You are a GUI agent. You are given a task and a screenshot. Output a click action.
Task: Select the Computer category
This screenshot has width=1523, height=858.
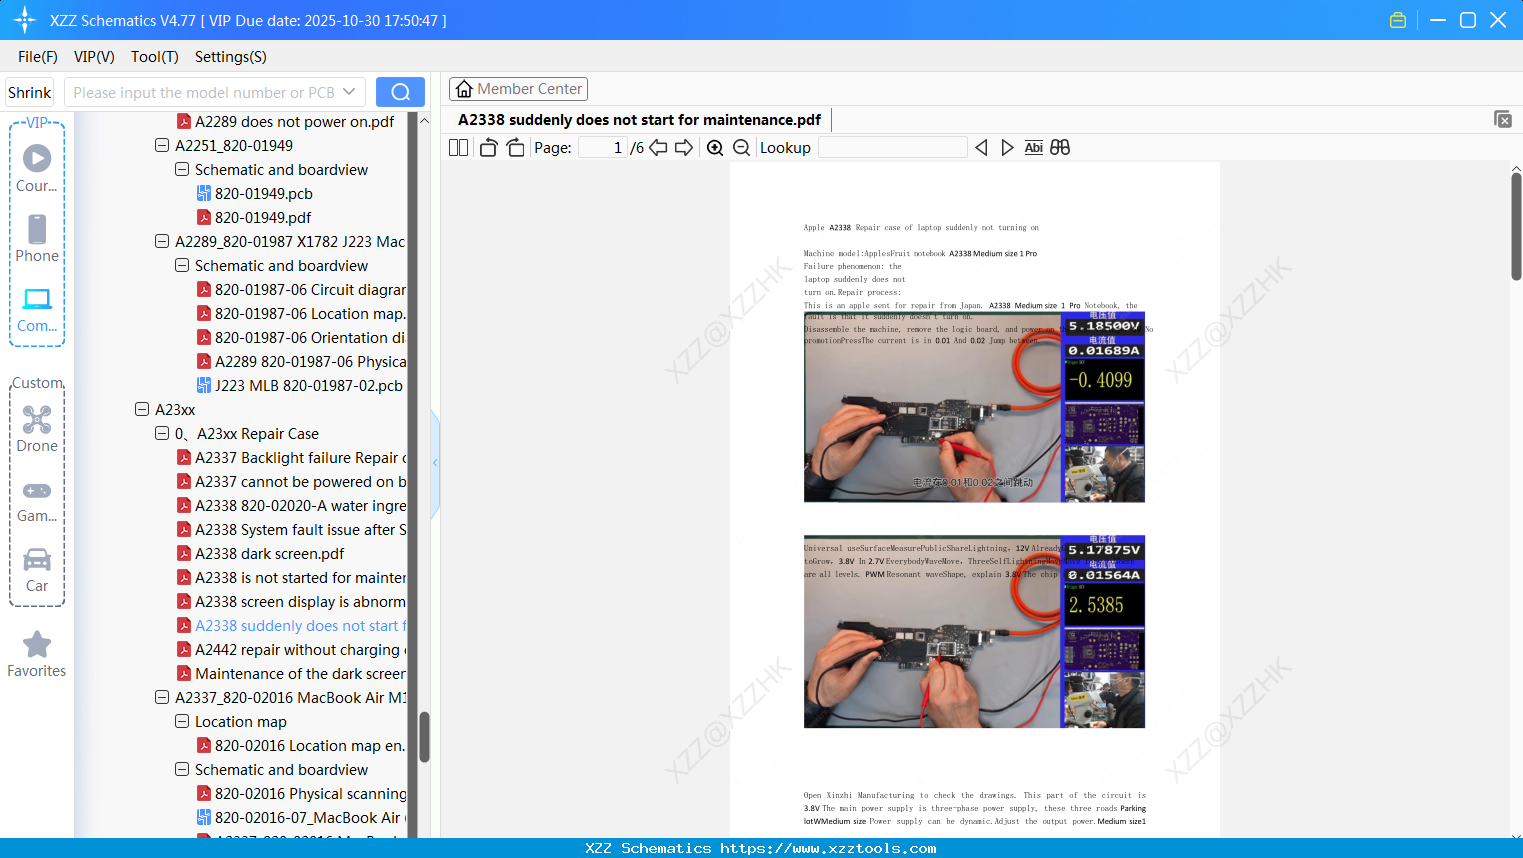(37, 309)
